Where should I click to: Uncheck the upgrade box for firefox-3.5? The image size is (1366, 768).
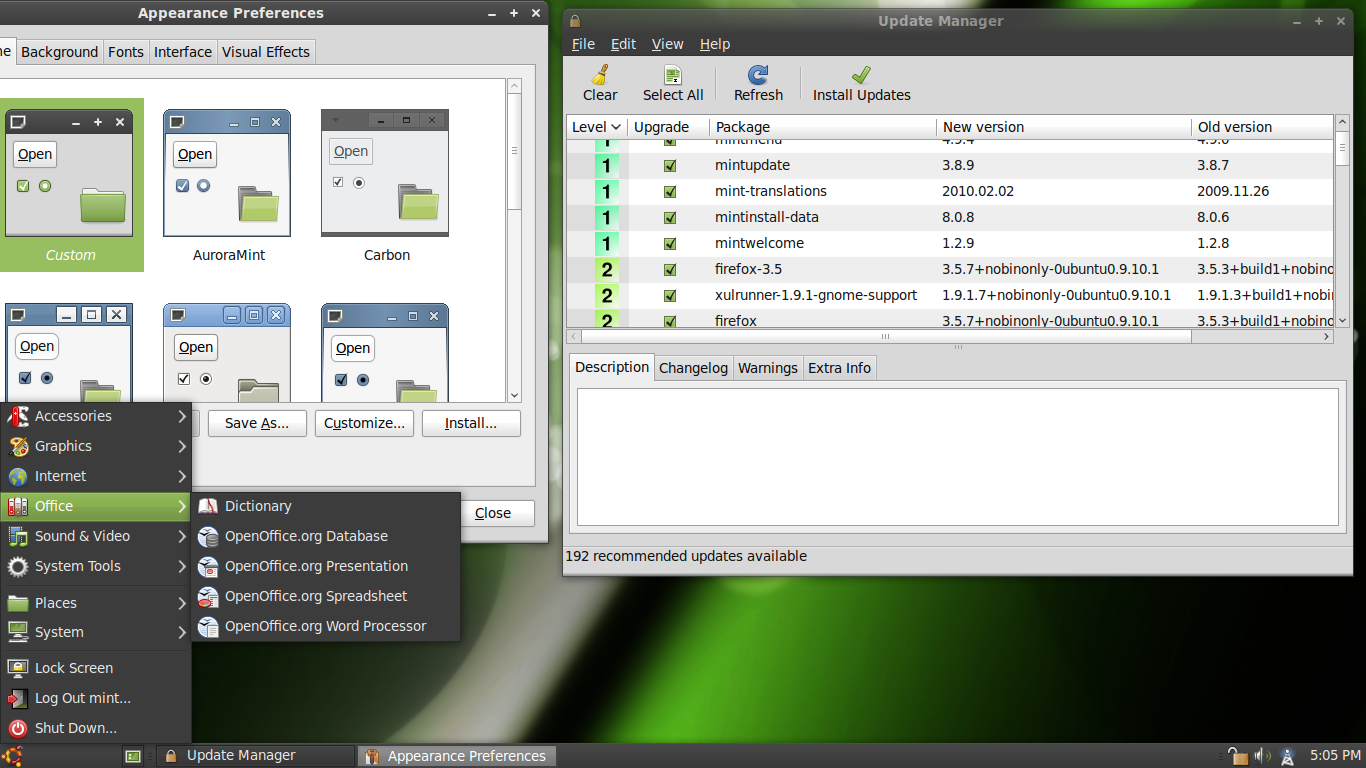pos(670,269)
